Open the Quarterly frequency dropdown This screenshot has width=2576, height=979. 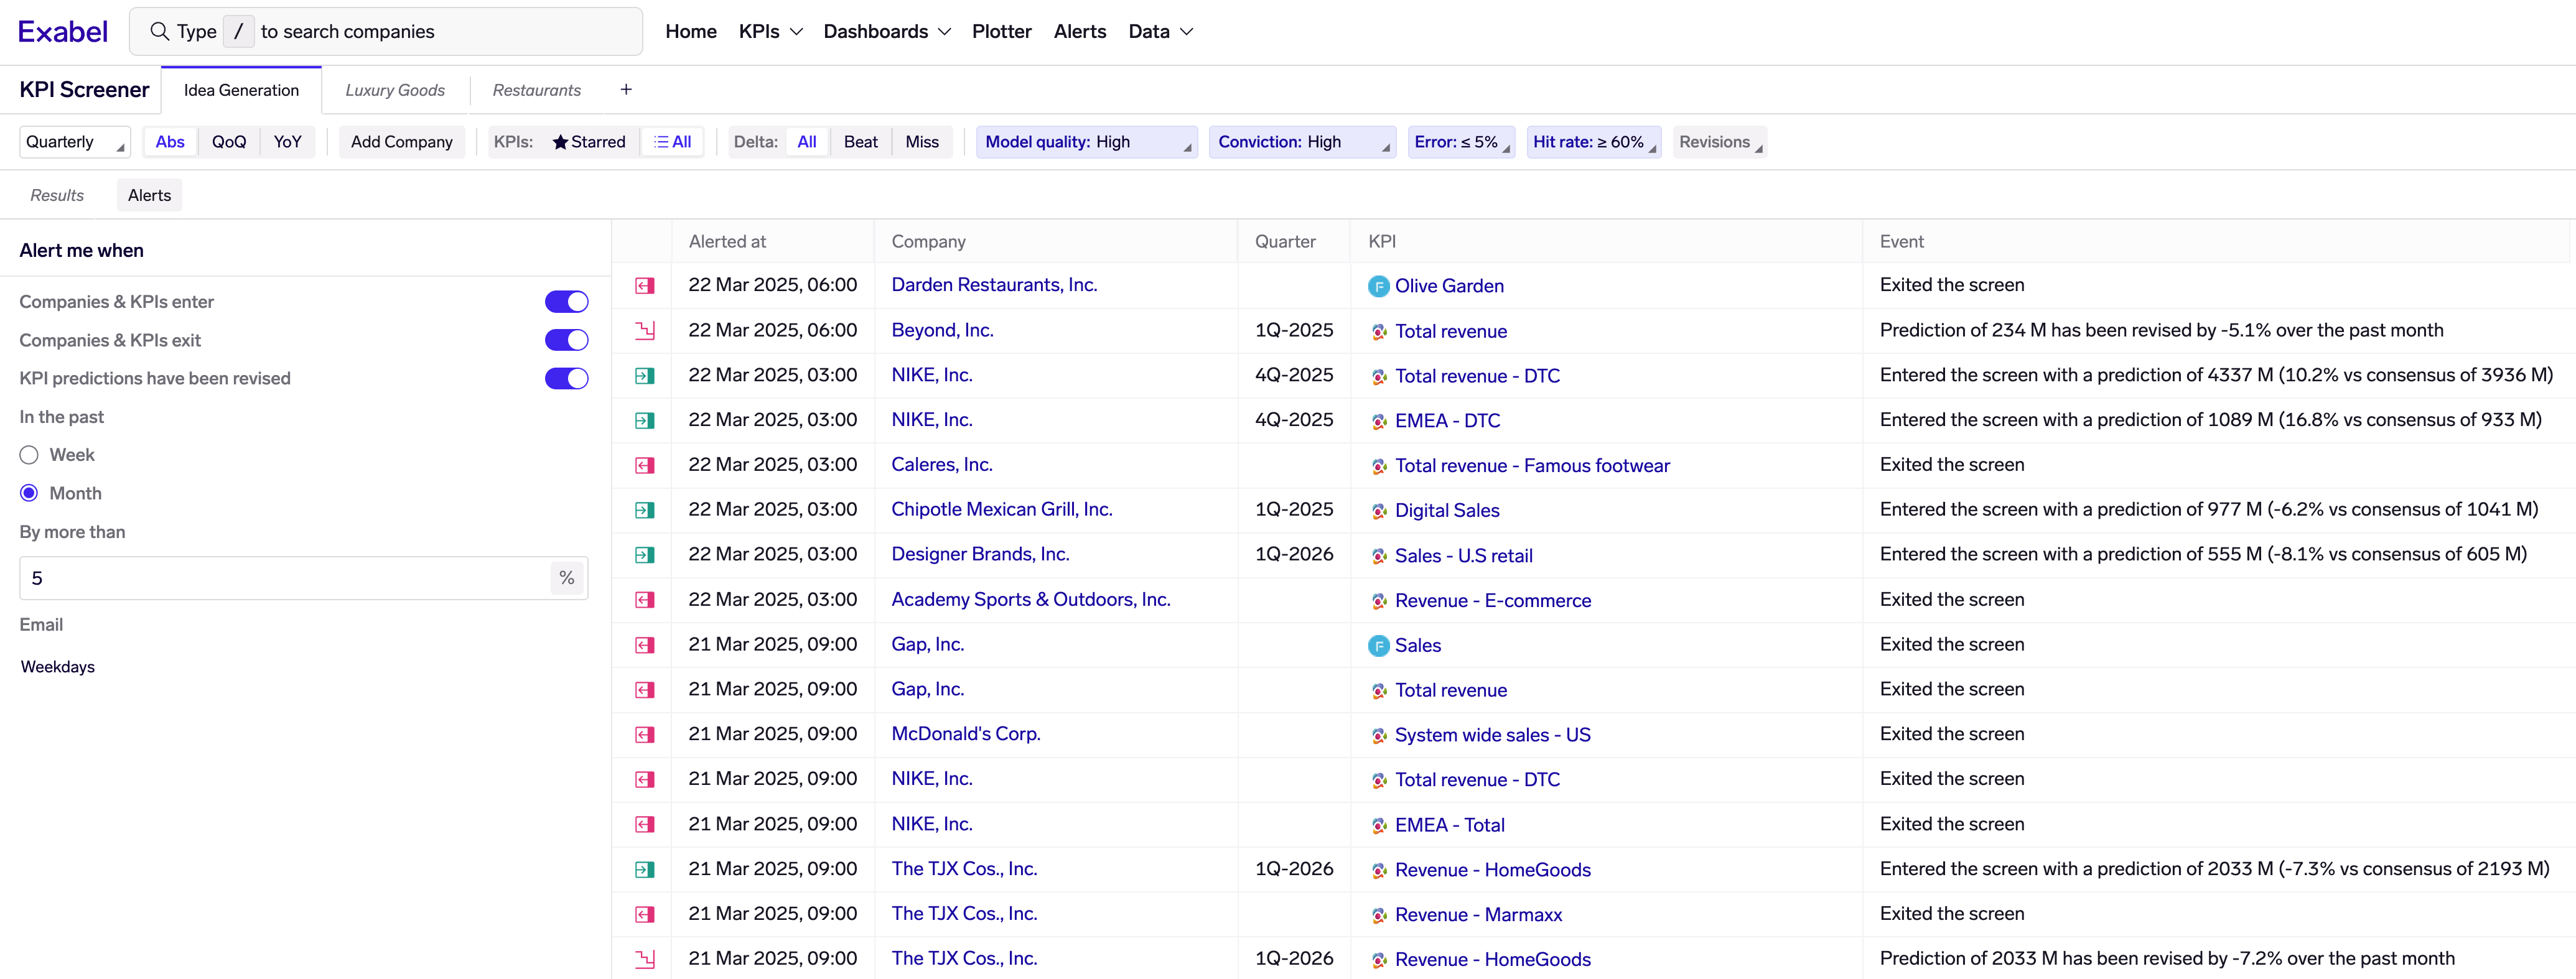[x=75, y=142]
